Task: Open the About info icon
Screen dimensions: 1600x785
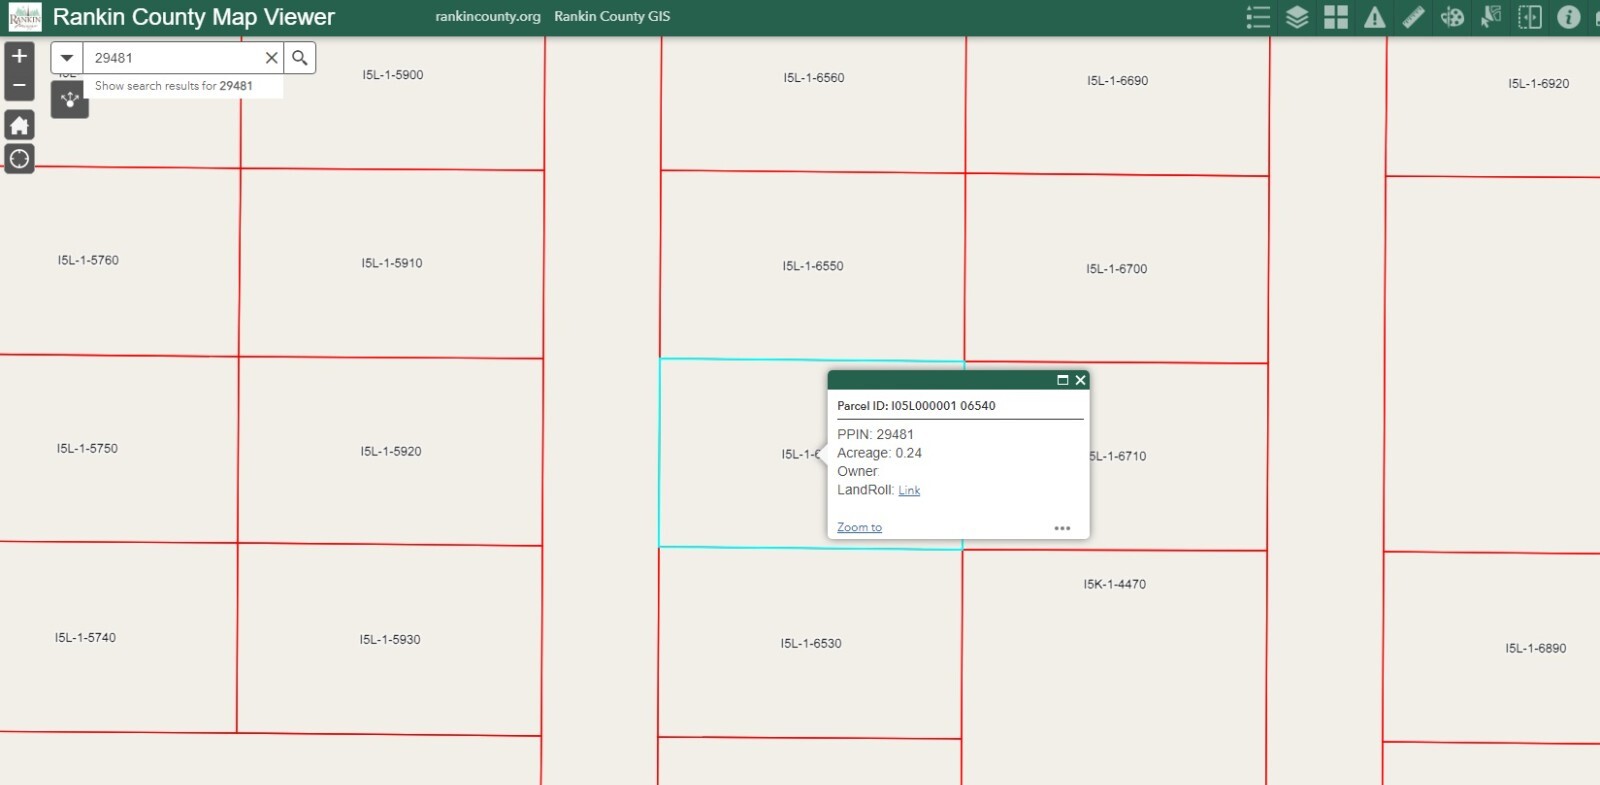Action: [x=1569, y=17]
